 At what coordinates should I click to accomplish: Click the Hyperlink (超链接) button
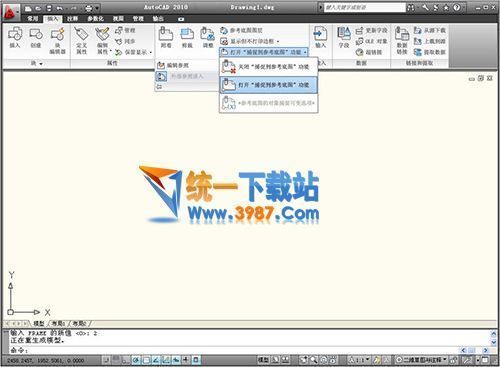[368, 52]
